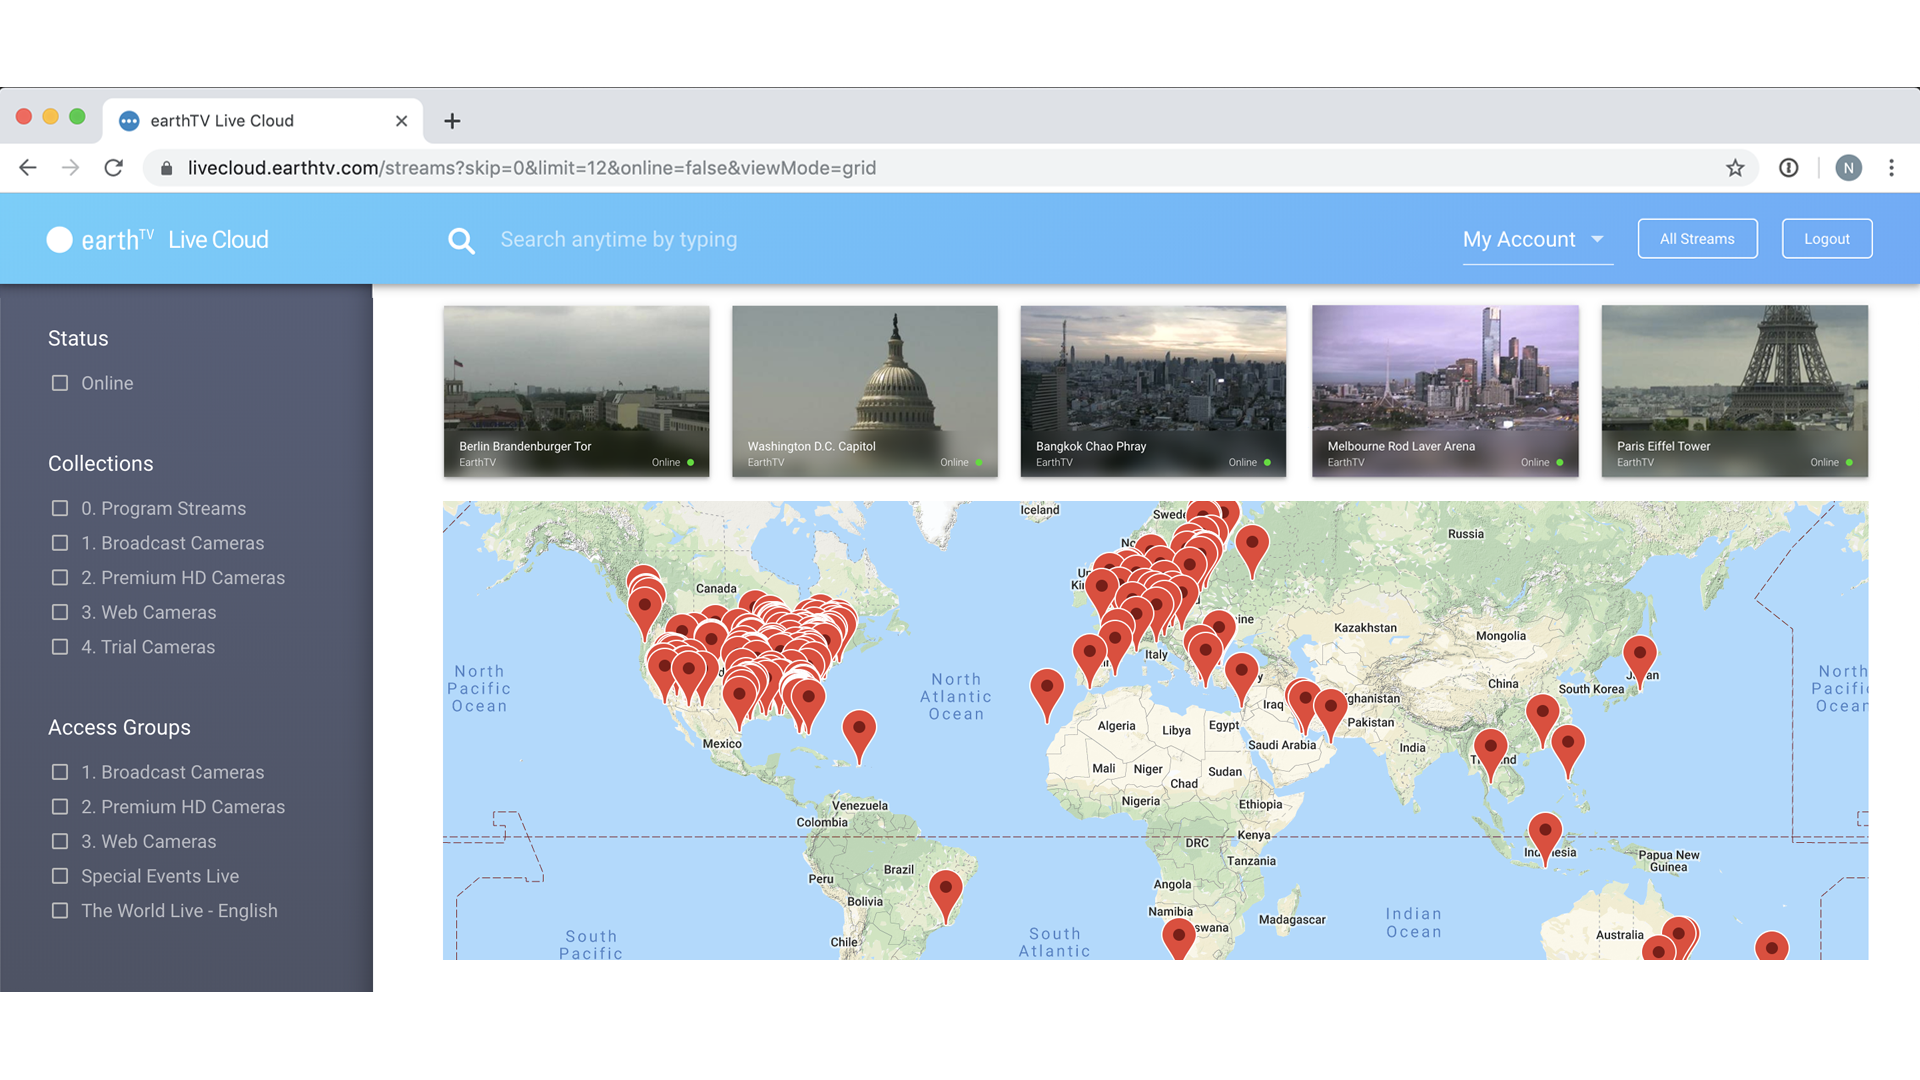Click the Status heading in sidebar
This screenshot has height=1080, width=1920.
tap(78, 338)
